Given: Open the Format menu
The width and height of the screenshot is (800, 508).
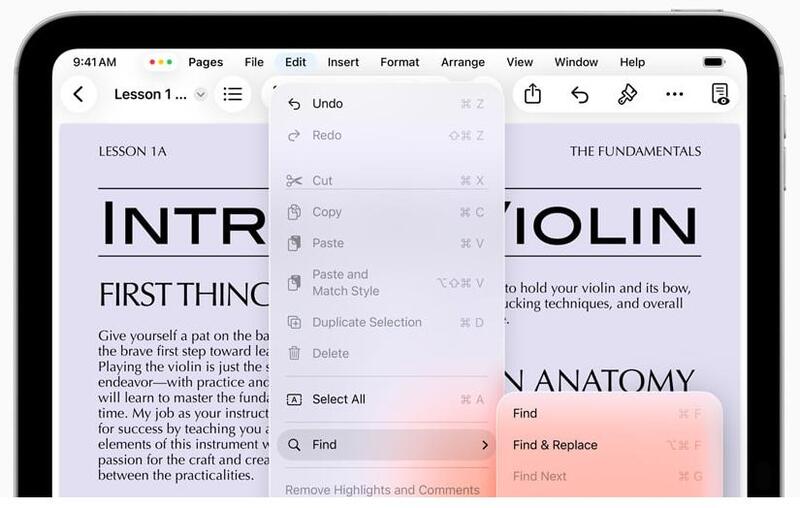Looking at the screenshot, I should [399, 62].
